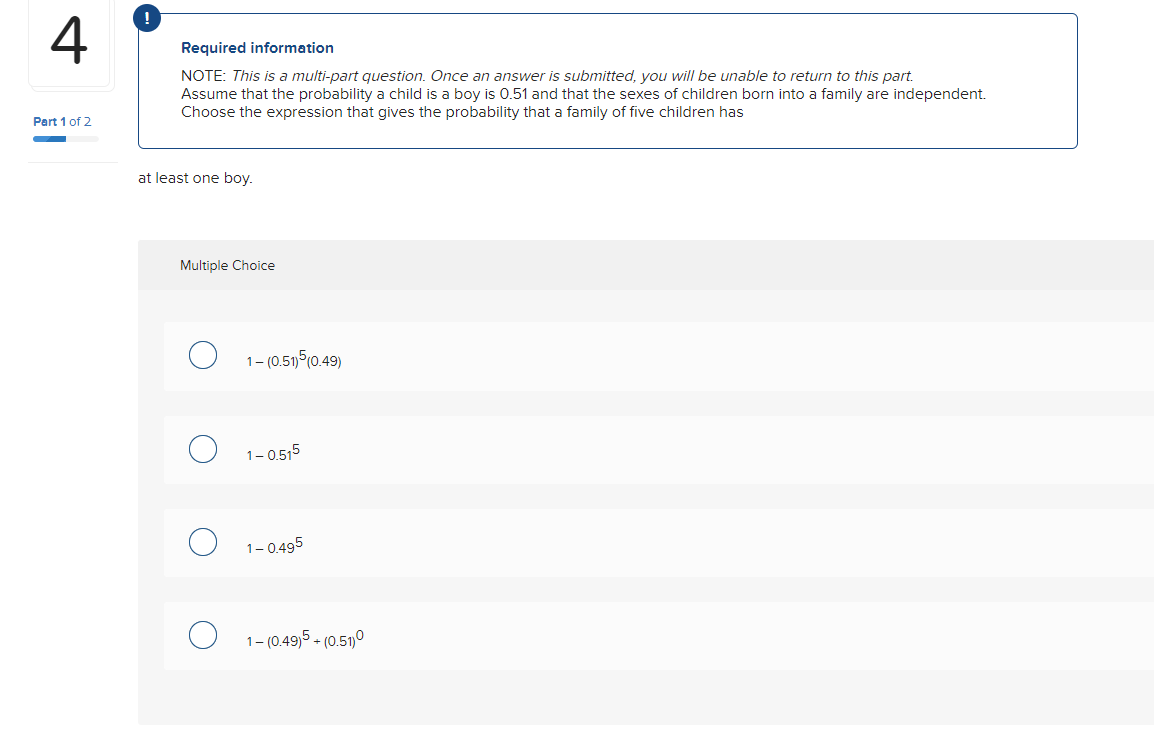This screenshot has height=737, width=1154.
Task: Click the Part 1 of 2 label
Action: 62,121
